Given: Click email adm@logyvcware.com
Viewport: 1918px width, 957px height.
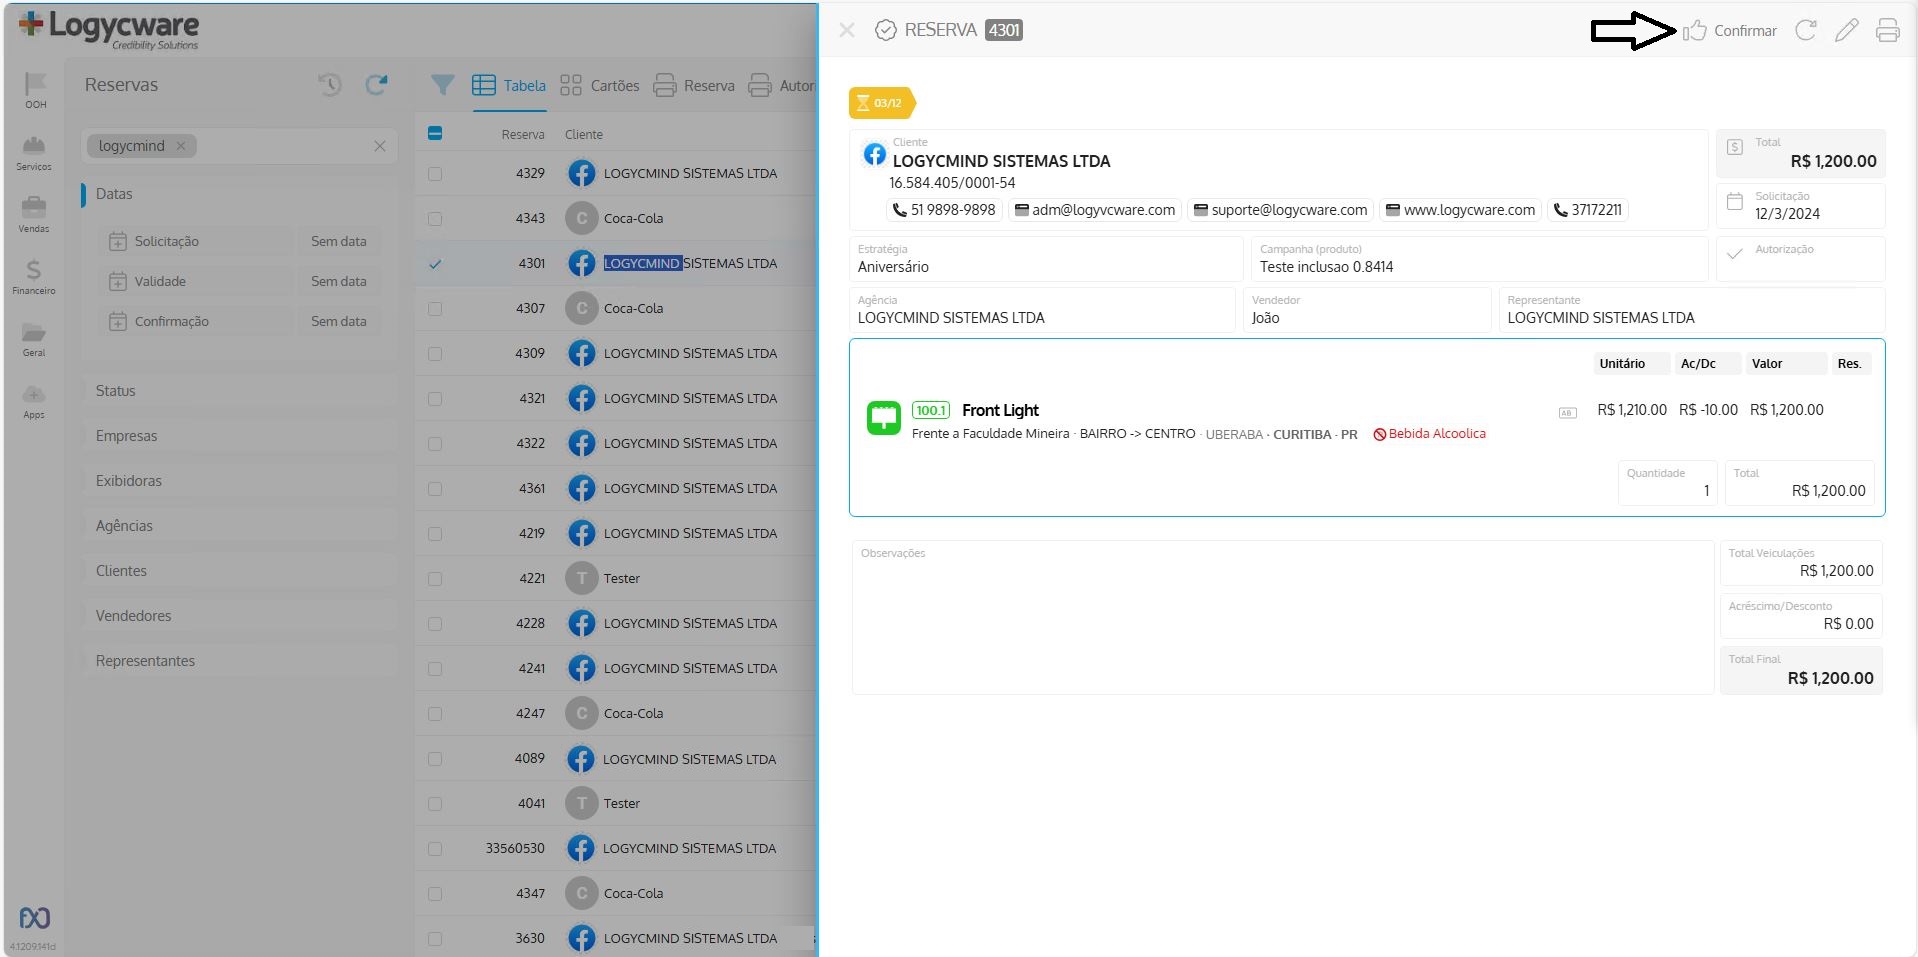Looking at the screenshot, I should (x=1095, y=210).
